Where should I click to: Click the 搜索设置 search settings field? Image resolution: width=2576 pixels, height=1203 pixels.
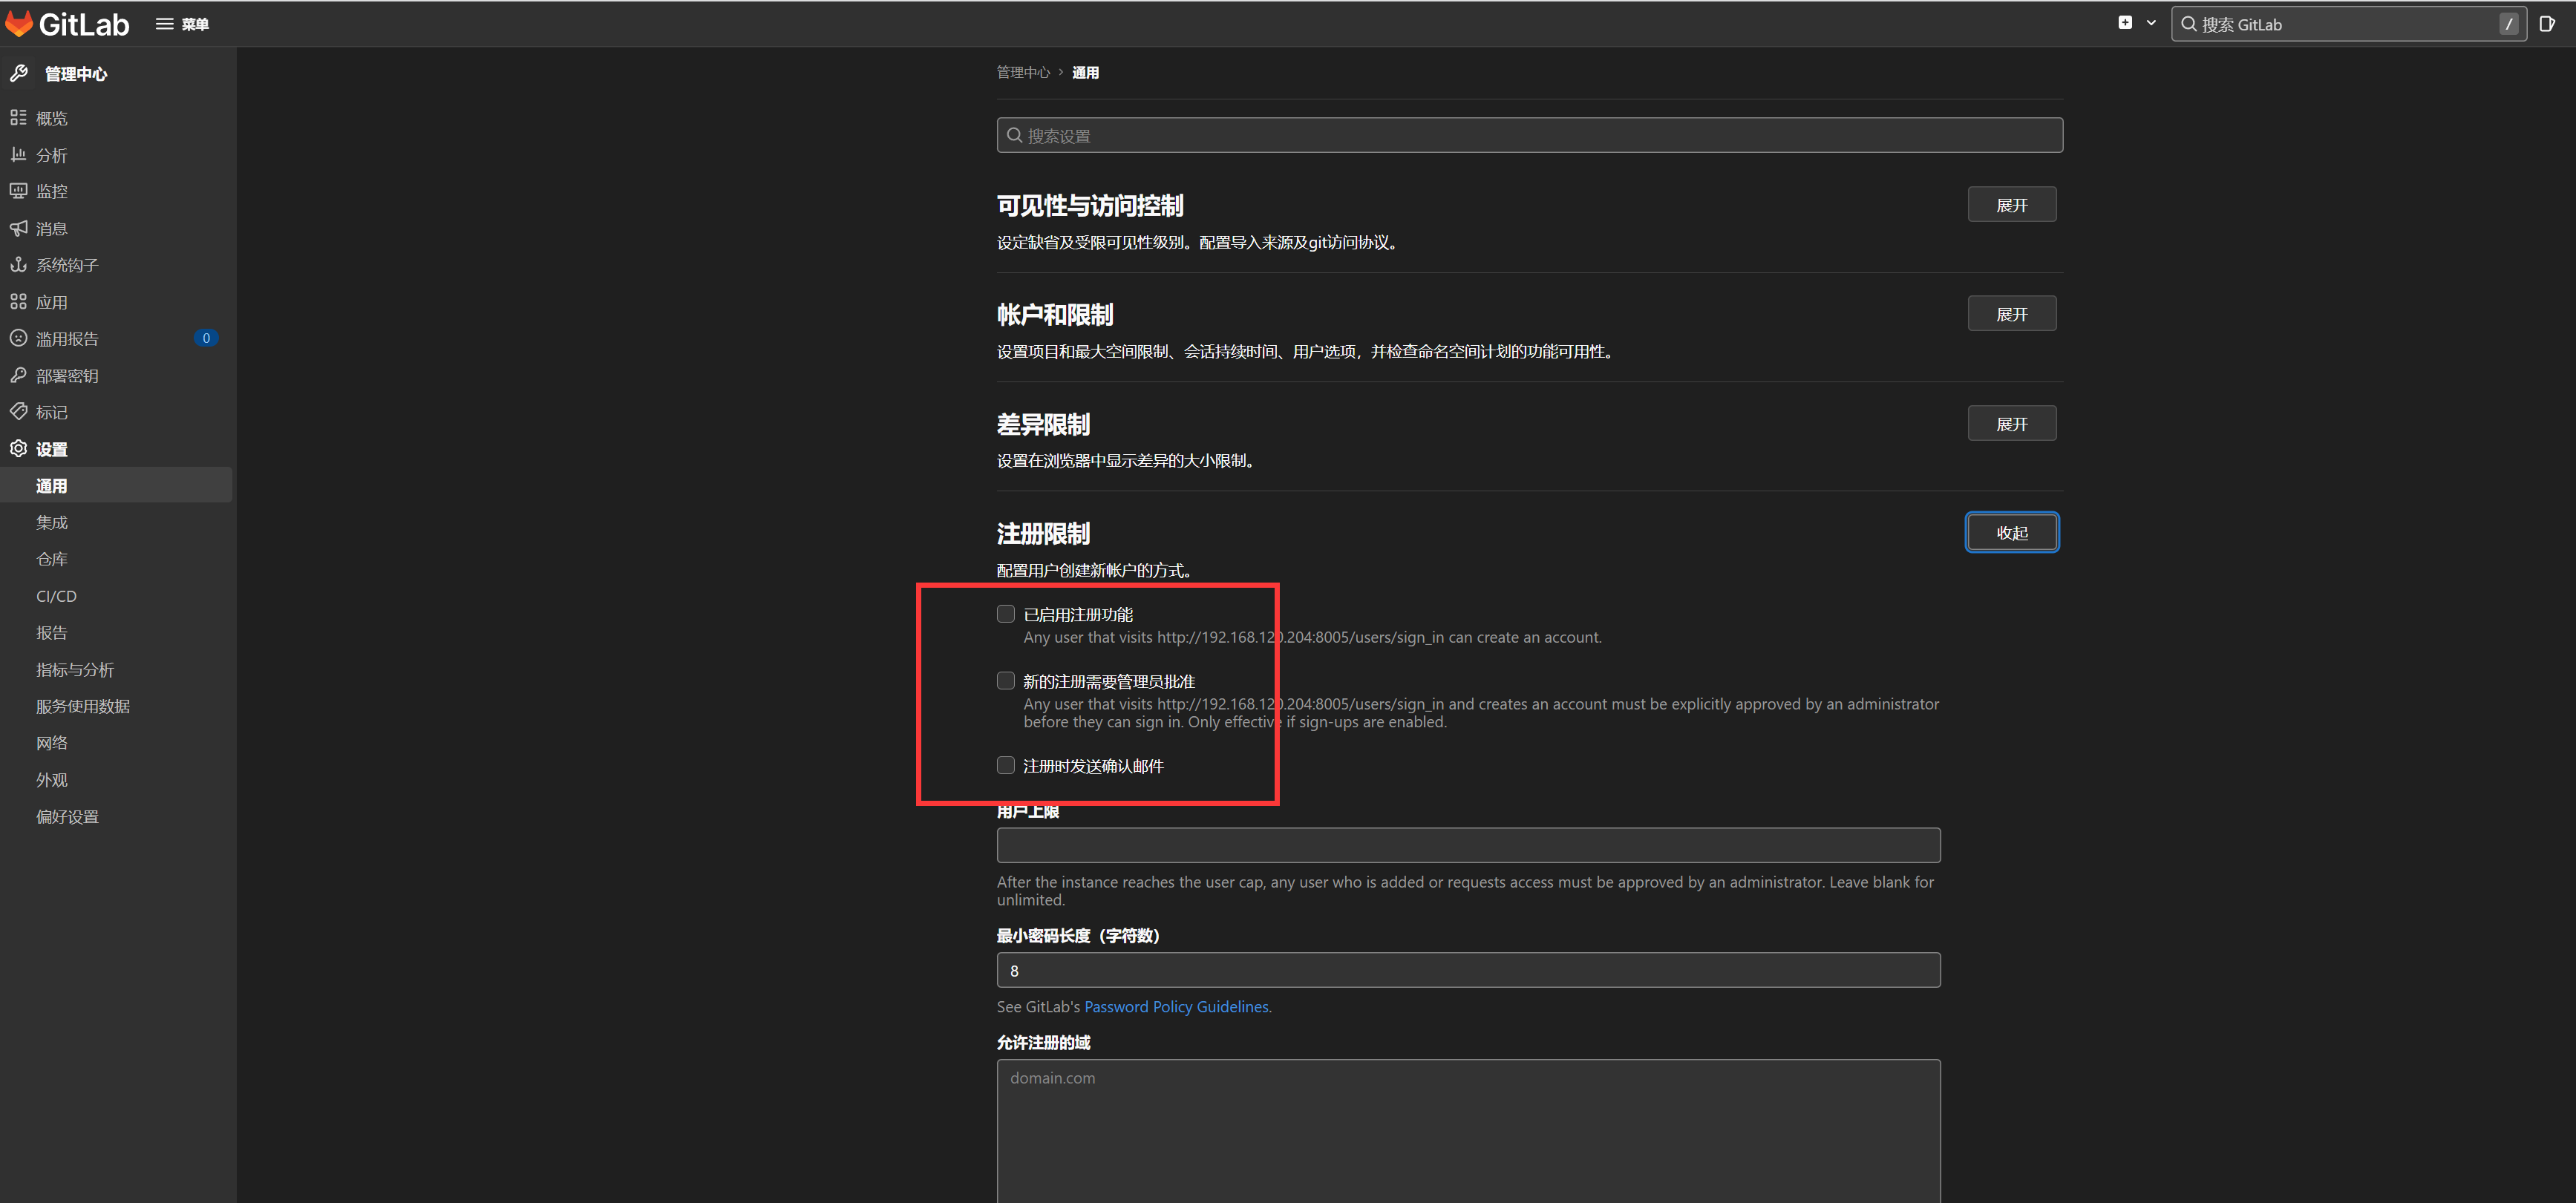(1529, 136)
